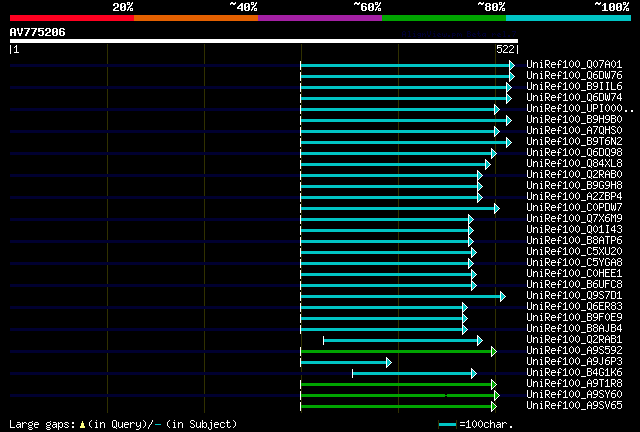The image size is (640, 432).
Task: Click the white query sequence bar
Action: point(264,41)
